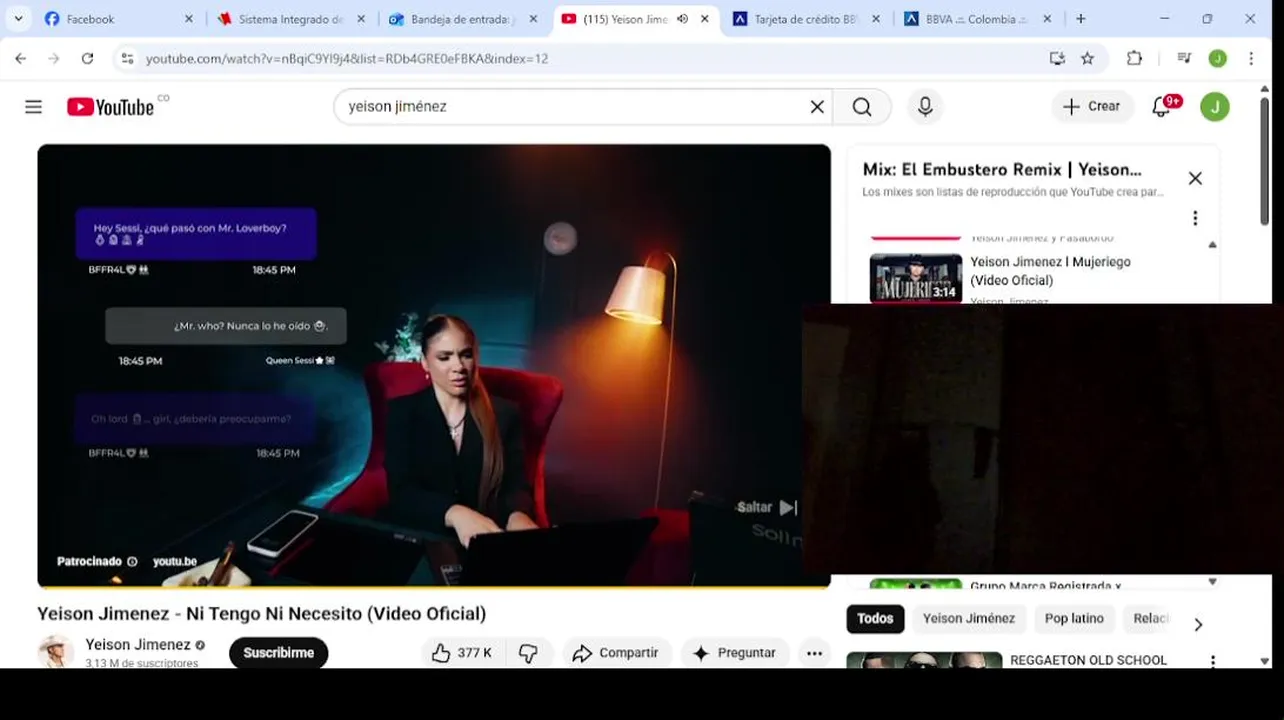Select the Pop latino filter chip
1284x720 pixels.
[x=1074, y=619]
